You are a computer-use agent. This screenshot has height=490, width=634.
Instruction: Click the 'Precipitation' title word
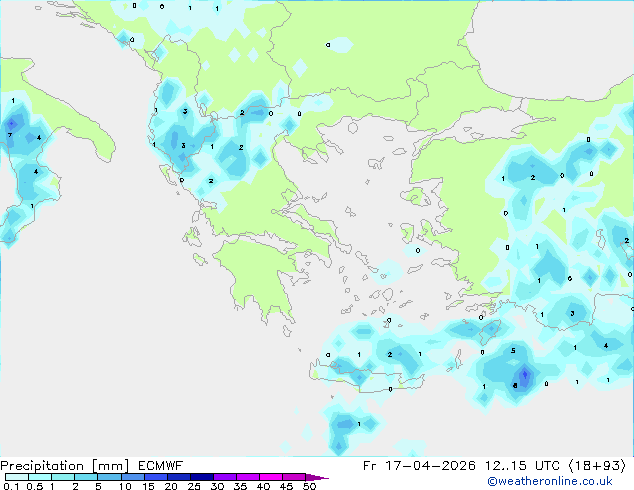tap(42, 466)
